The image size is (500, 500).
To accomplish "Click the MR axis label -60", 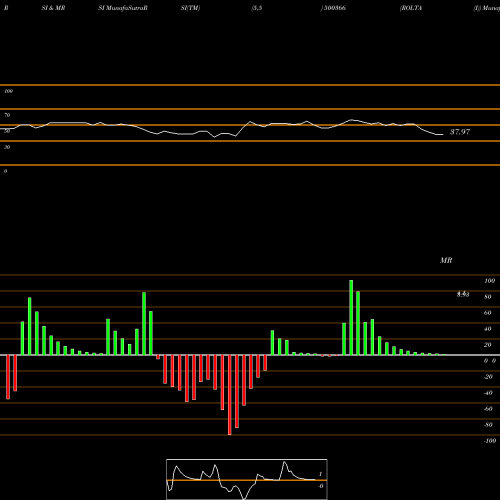I will [488, 409].
